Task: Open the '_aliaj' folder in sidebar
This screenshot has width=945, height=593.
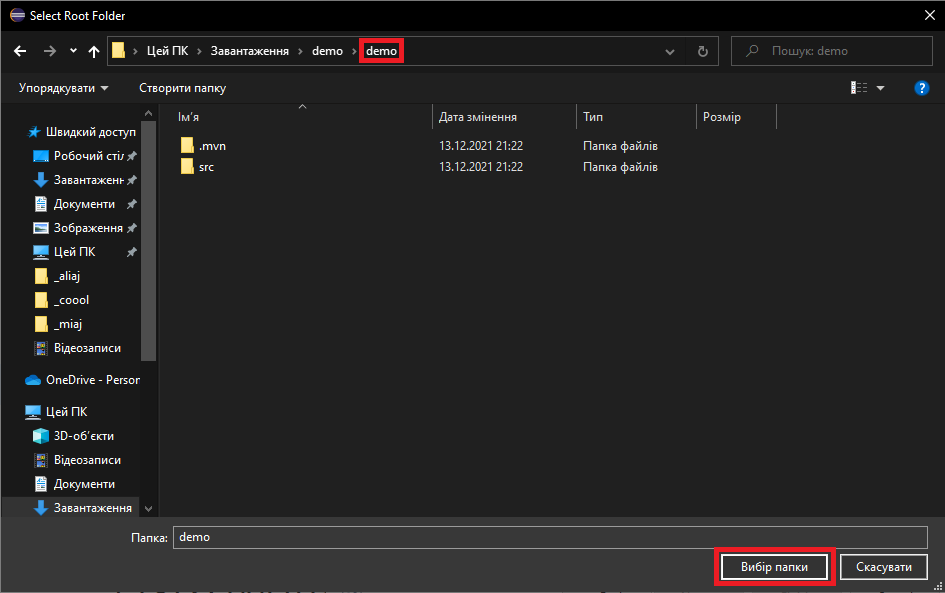Action: point(67,276)
